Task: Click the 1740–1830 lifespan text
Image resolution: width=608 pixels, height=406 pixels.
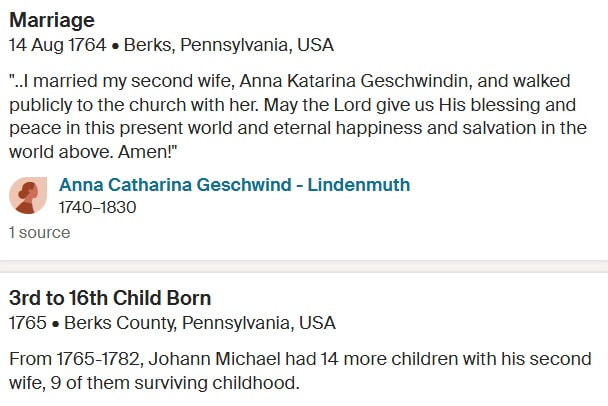Action: click(97, 207)
